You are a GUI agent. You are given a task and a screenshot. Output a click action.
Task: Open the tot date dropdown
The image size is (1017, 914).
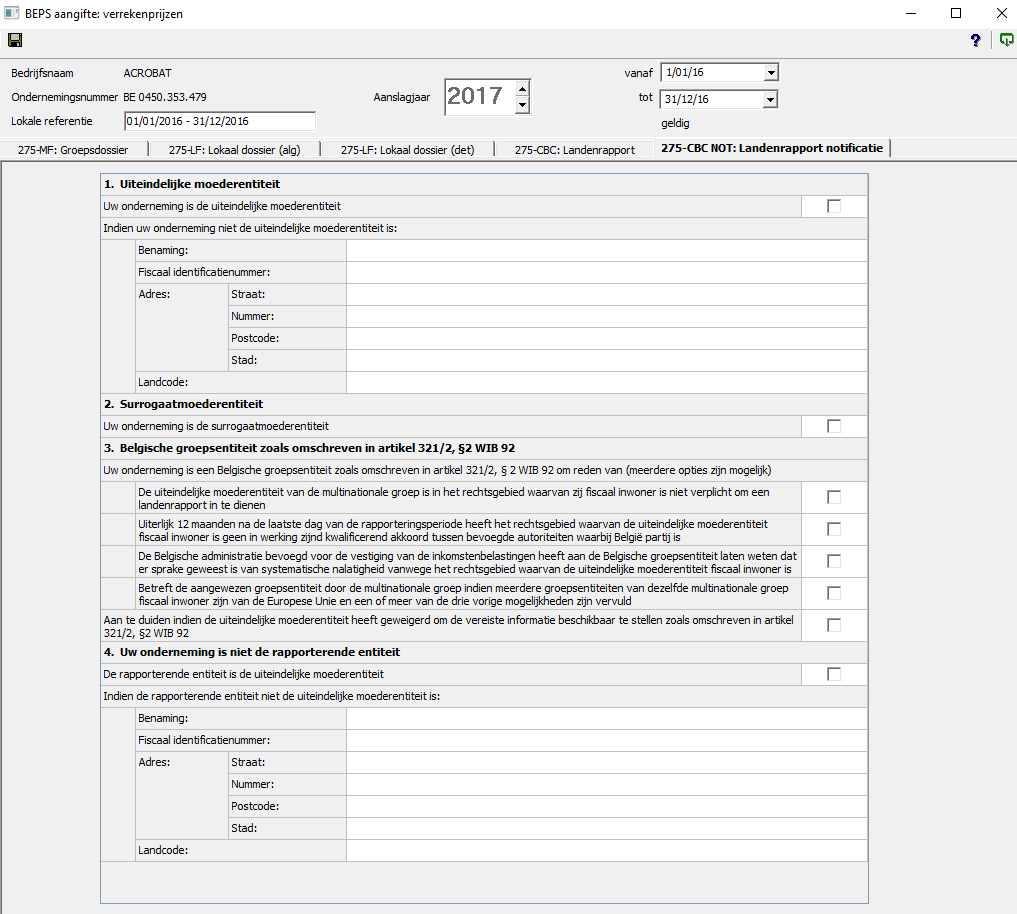click(x=770, y=99)
